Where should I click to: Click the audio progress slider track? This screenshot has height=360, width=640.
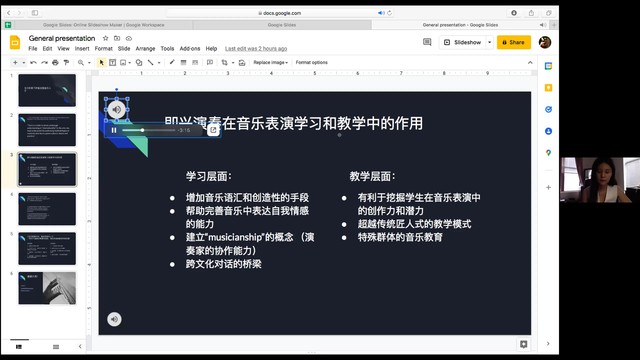pyautogui.click(x=149, y=130)
